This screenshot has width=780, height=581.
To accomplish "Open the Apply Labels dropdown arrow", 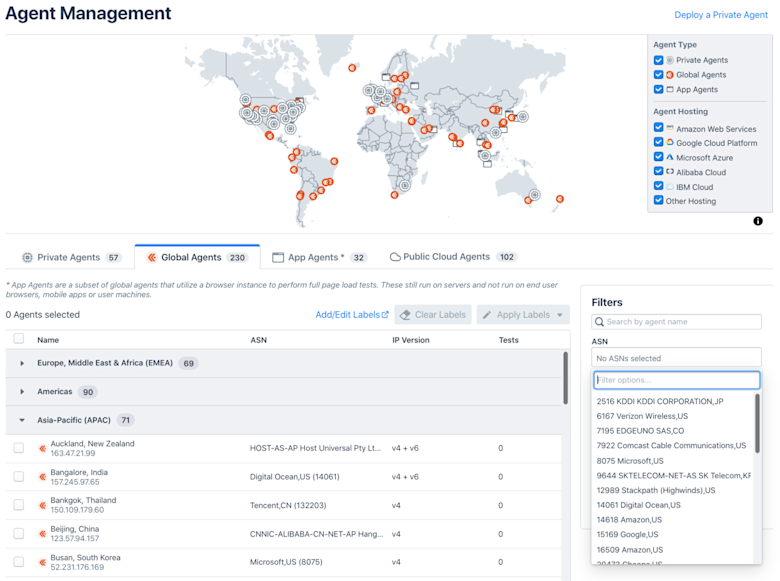I will click(x=560, y=315).
